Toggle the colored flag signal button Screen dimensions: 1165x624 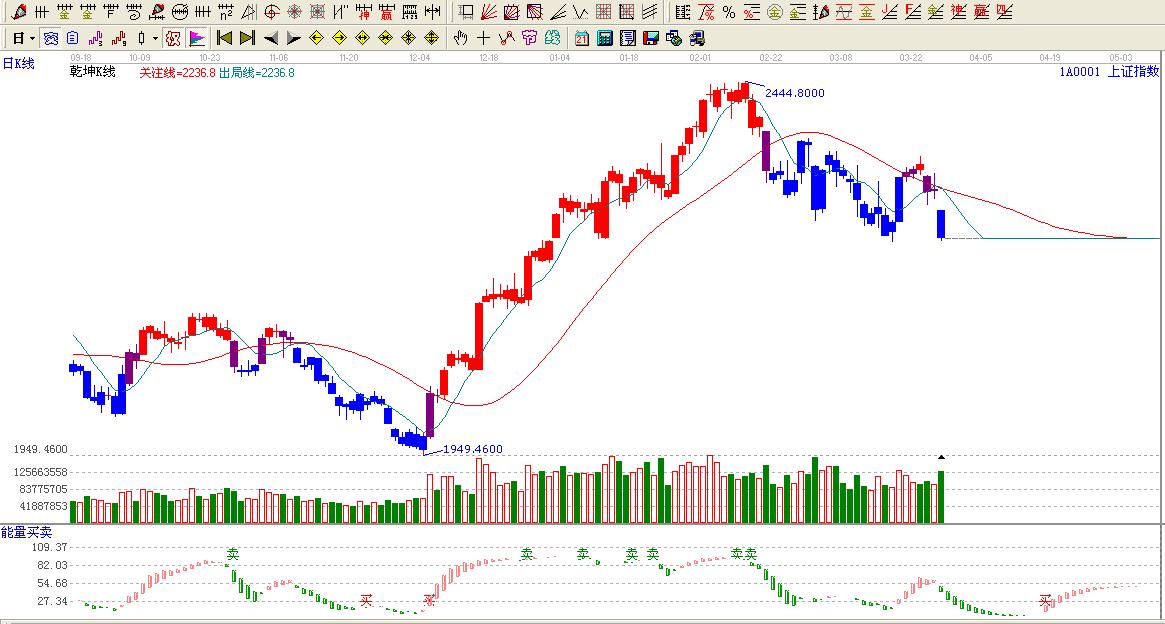197,38
